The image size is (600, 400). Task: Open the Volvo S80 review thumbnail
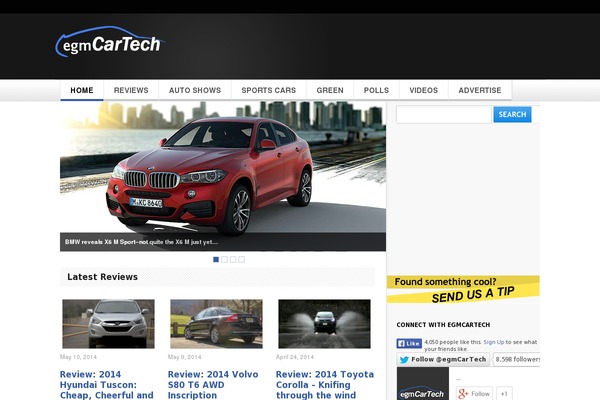coord(217,324)
